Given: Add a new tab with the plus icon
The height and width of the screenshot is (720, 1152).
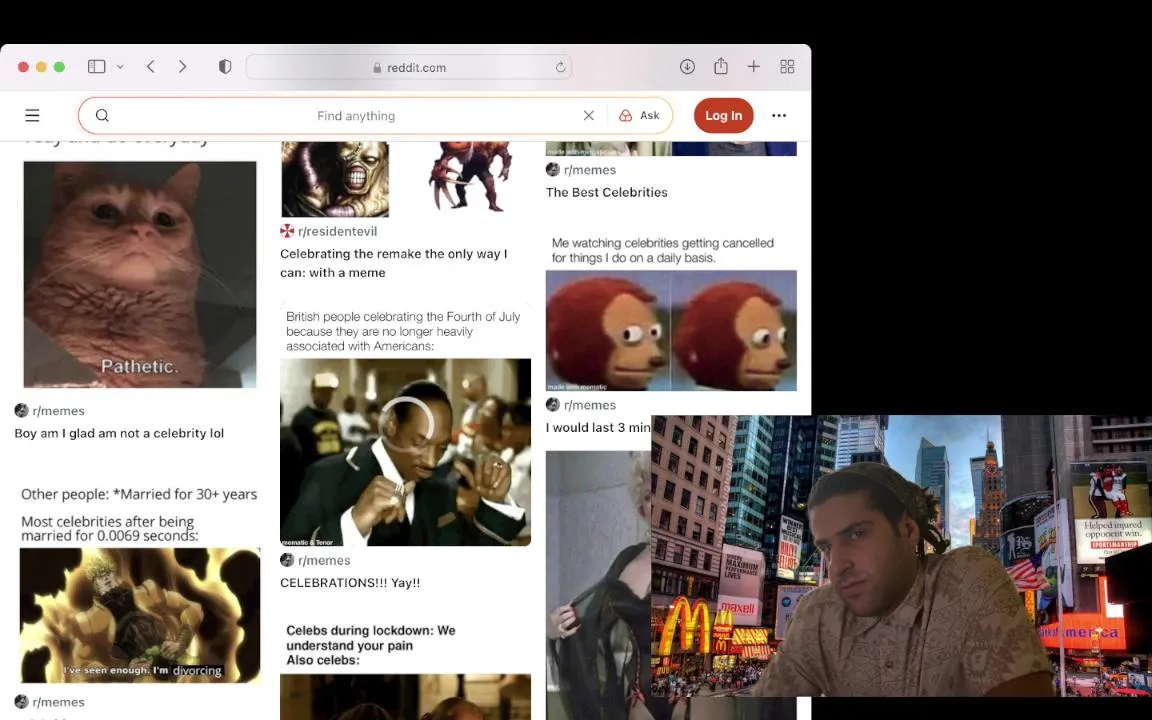Looking at the screenshot, I should [754, 67].
